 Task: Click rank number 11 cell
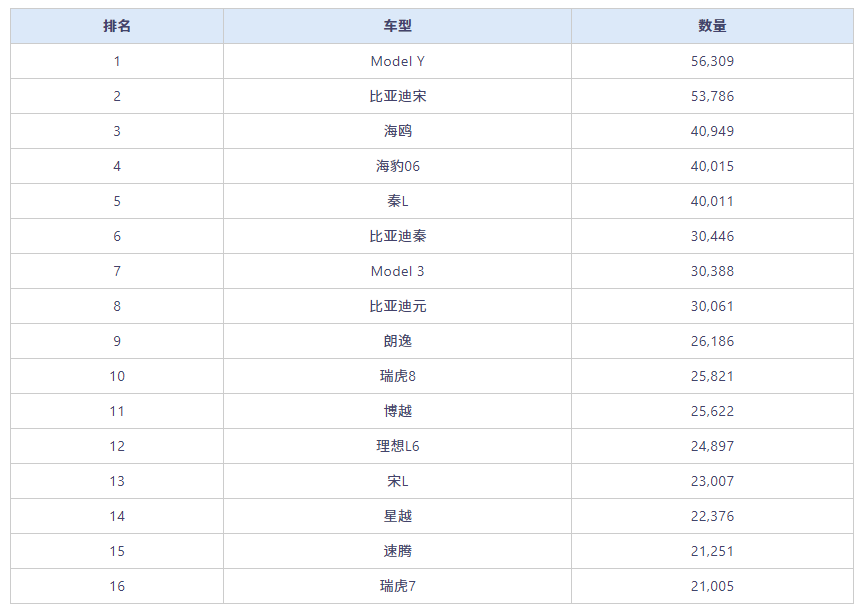click(x=117, y=411)
